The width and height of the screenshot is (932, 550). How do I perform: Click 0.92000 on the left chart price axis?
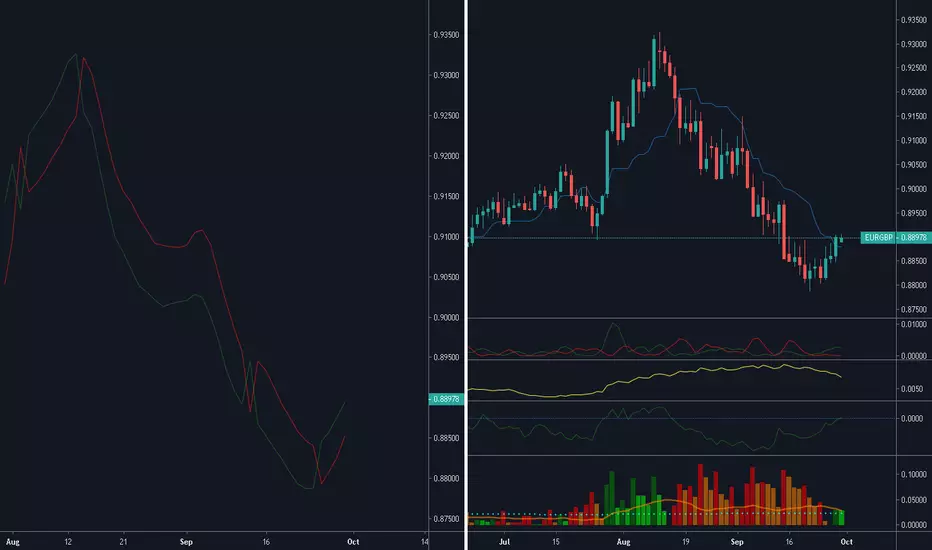(x=446, y=156)
